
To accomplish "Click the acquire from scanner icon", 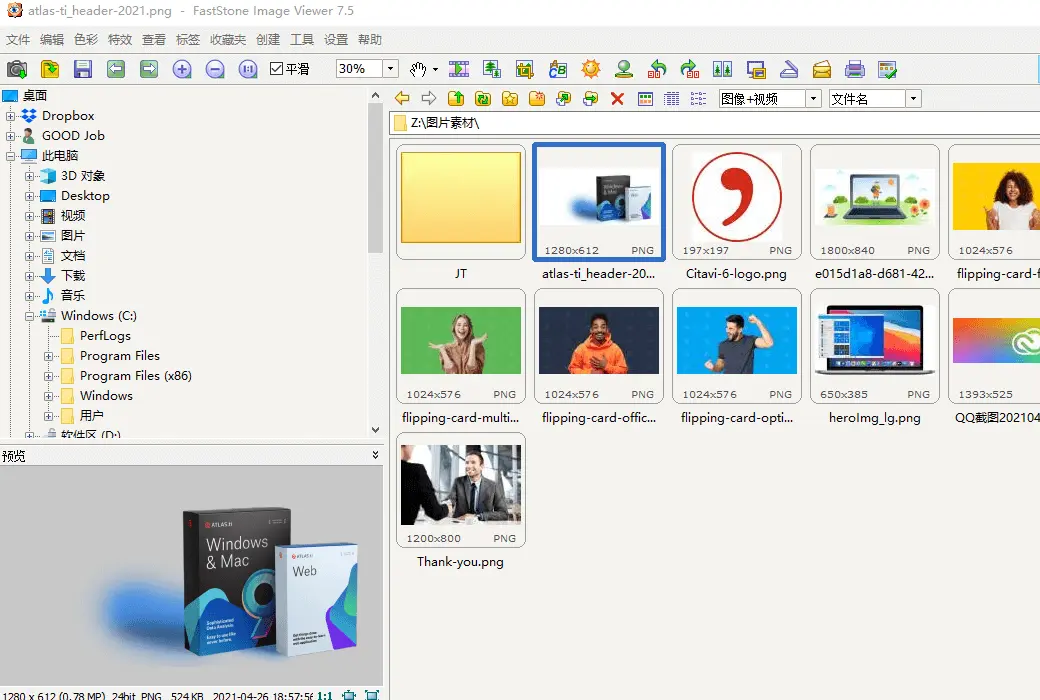I will pyautogui.click(x=789, y=69).
